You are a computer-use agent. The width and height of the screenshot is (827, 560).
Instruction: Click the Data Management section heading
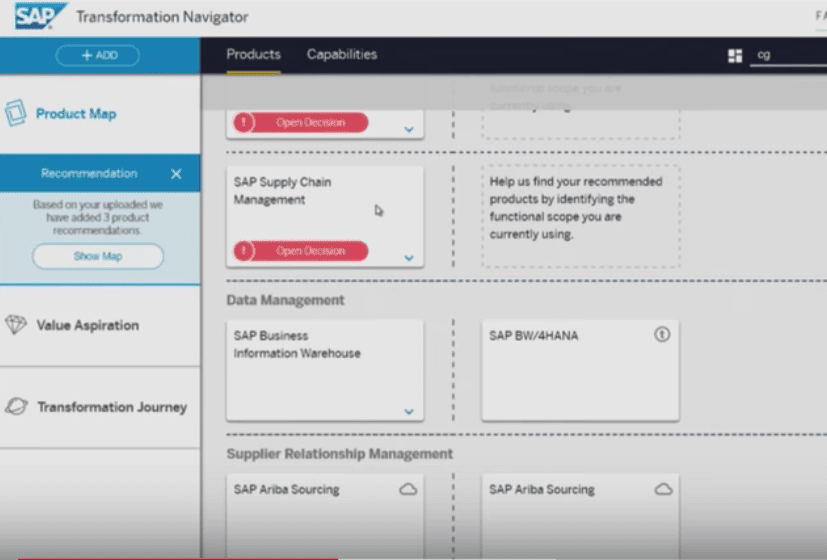[x=285, y=300]
